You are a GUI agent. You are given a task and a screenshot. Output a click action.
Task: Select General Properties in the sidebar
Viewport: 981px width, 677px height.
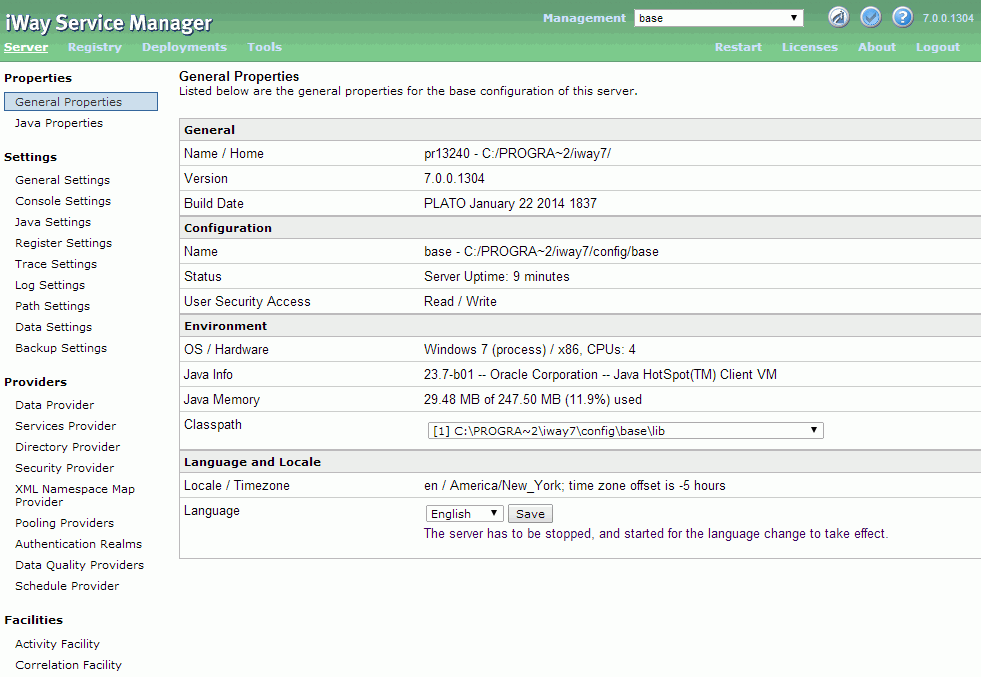point(81,102)
